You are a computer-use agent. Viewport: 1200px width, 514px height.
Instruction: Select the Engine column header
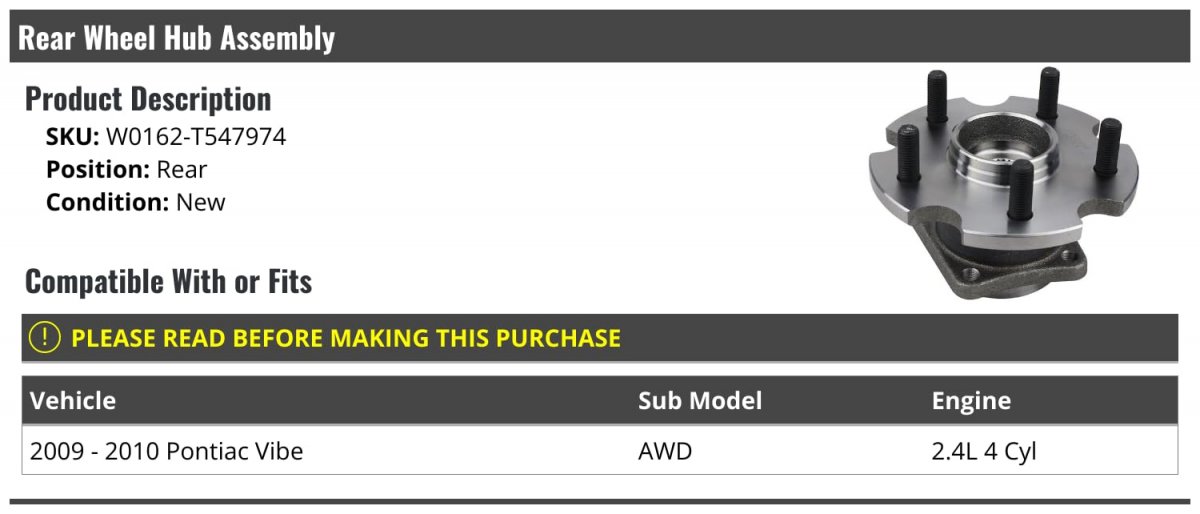[971, 401]
